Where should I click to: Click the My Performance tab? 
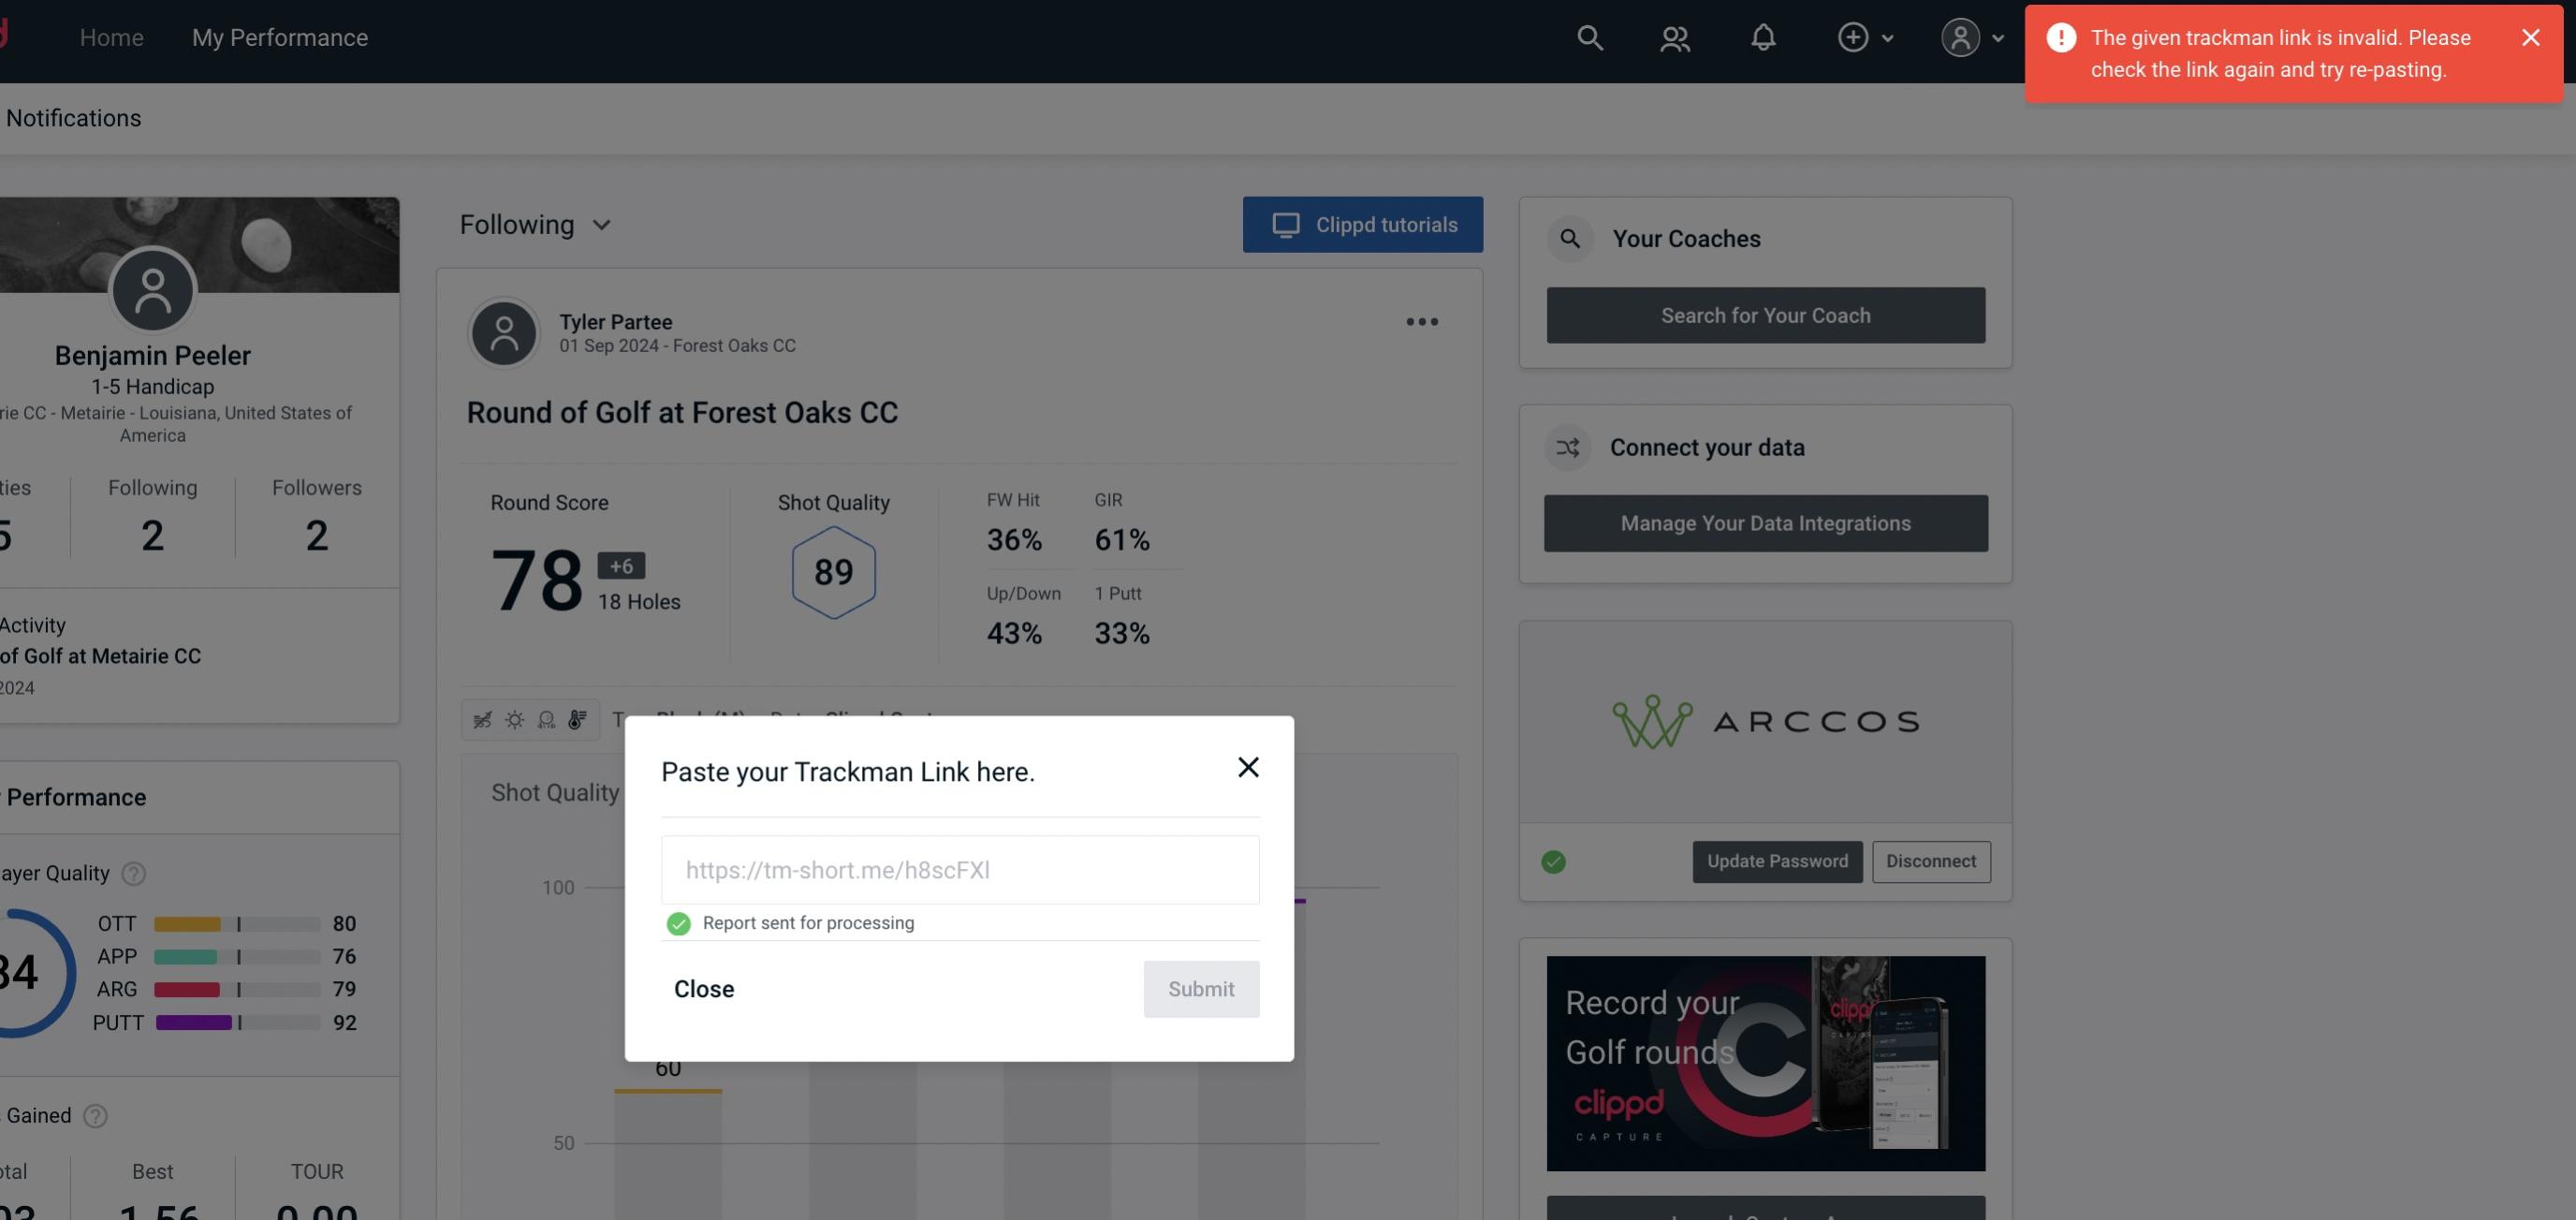pyautogui.click(x=279, y=35)
